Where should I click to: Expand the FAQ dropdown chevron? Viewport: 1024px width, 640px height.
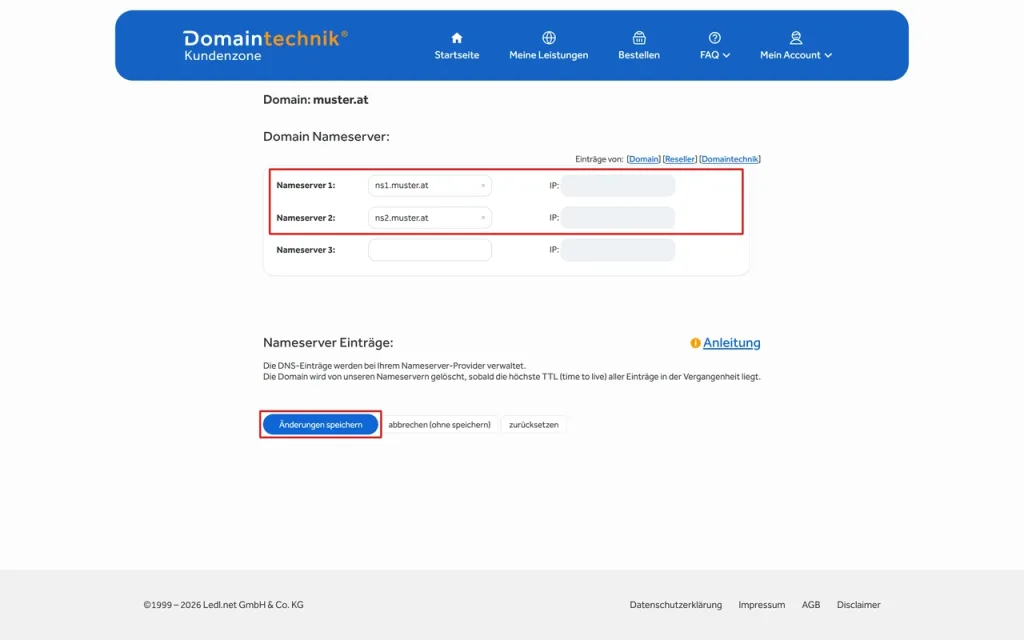coord(726,56)
